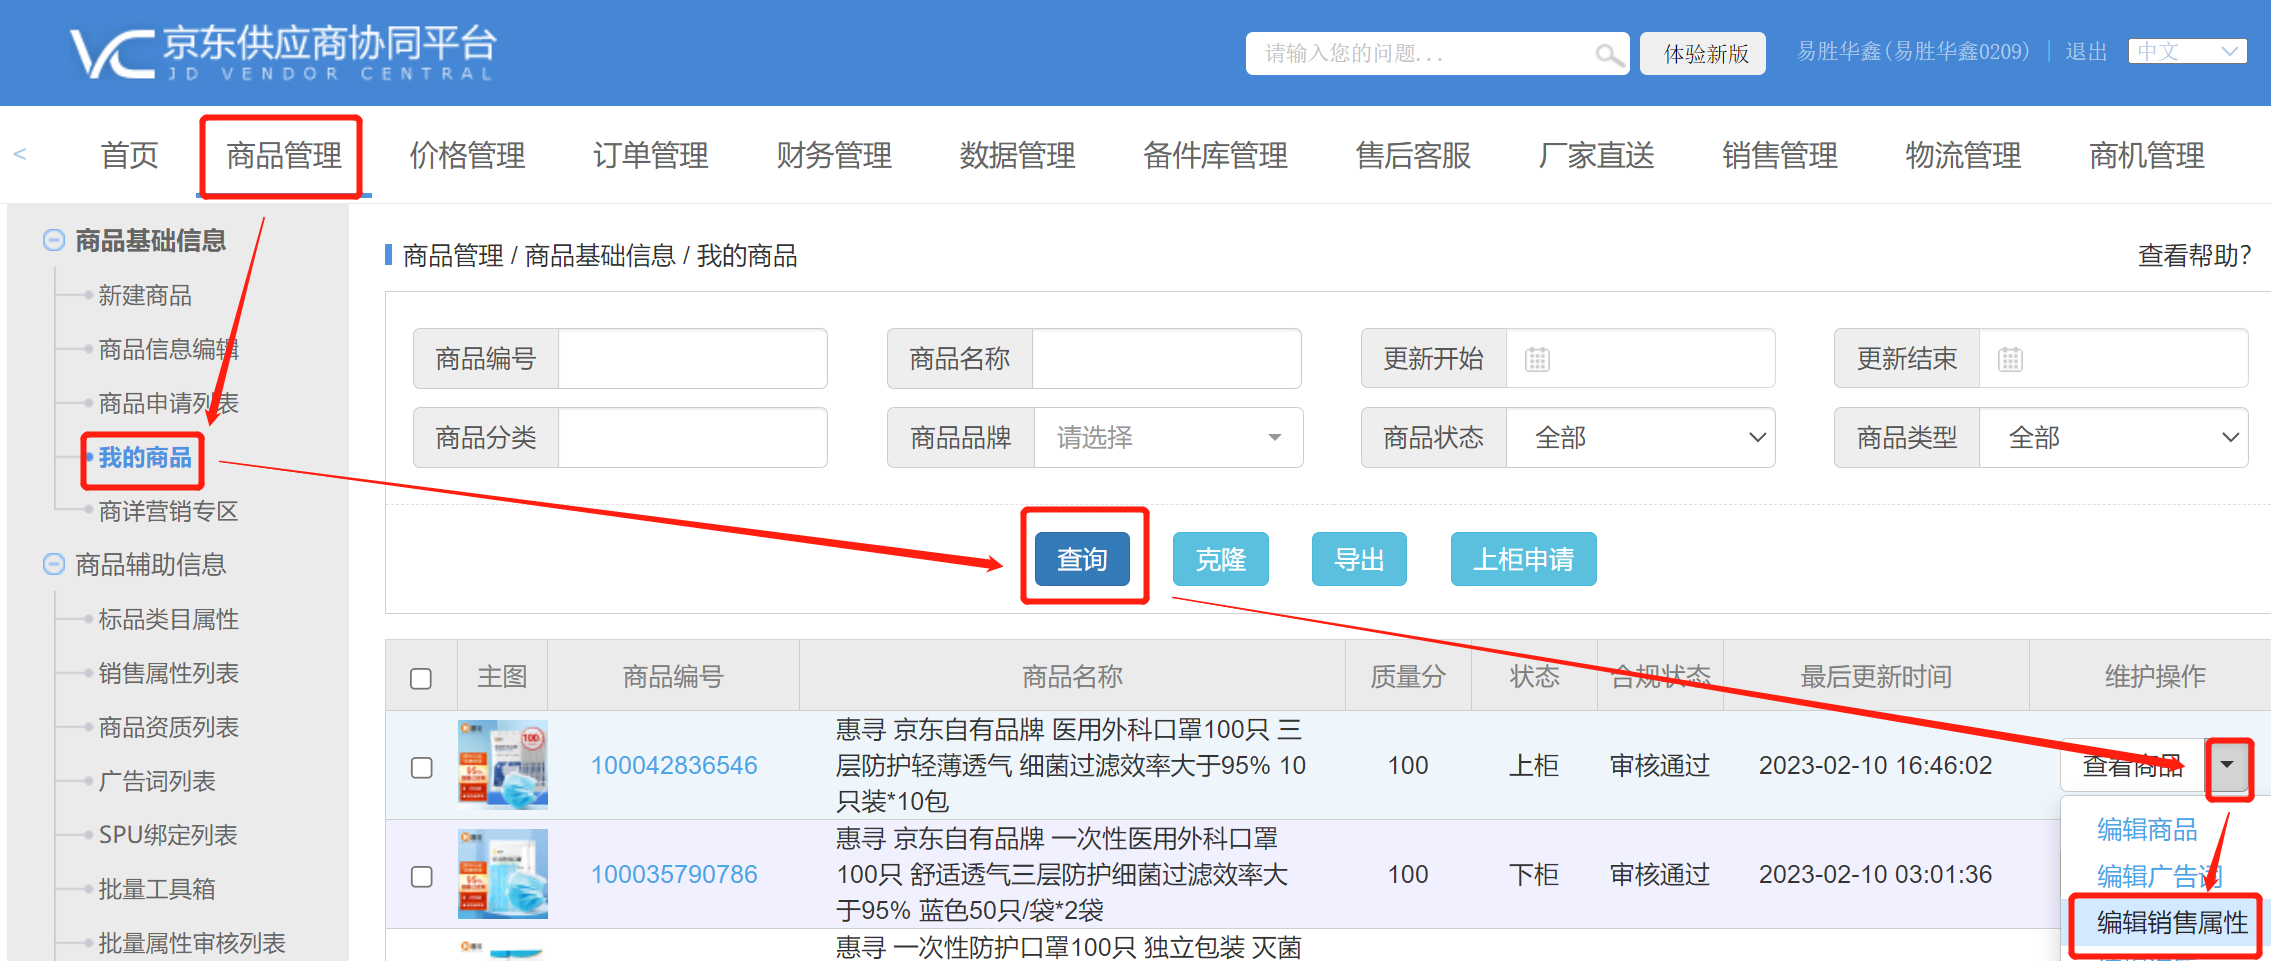This screenshot has width=2271, height=961.
Task: Open the product number link 100042836546
Action: pos(674,765)
